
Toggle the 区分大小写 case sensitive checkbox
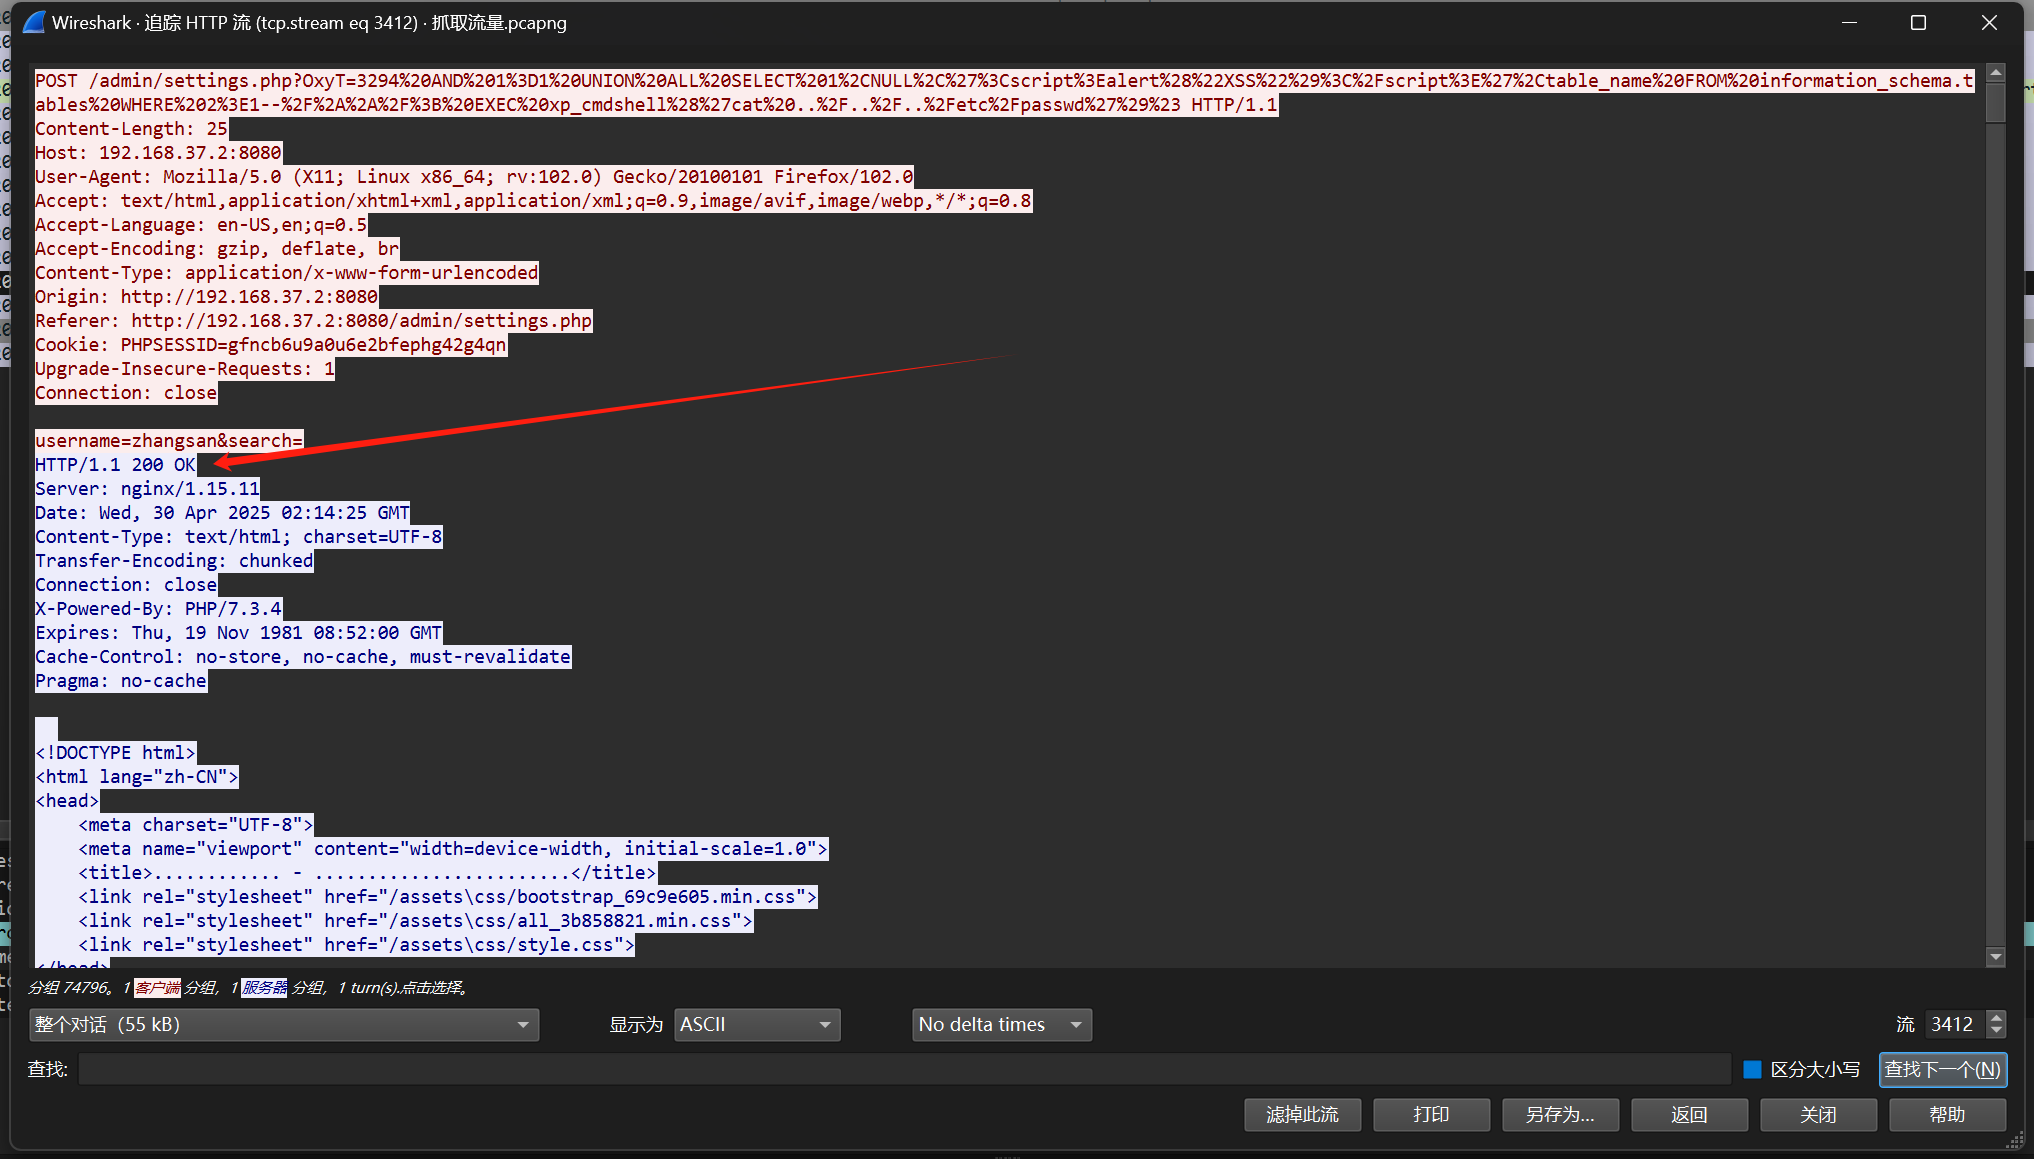pyautogui.click(x=1752, y=1069)
